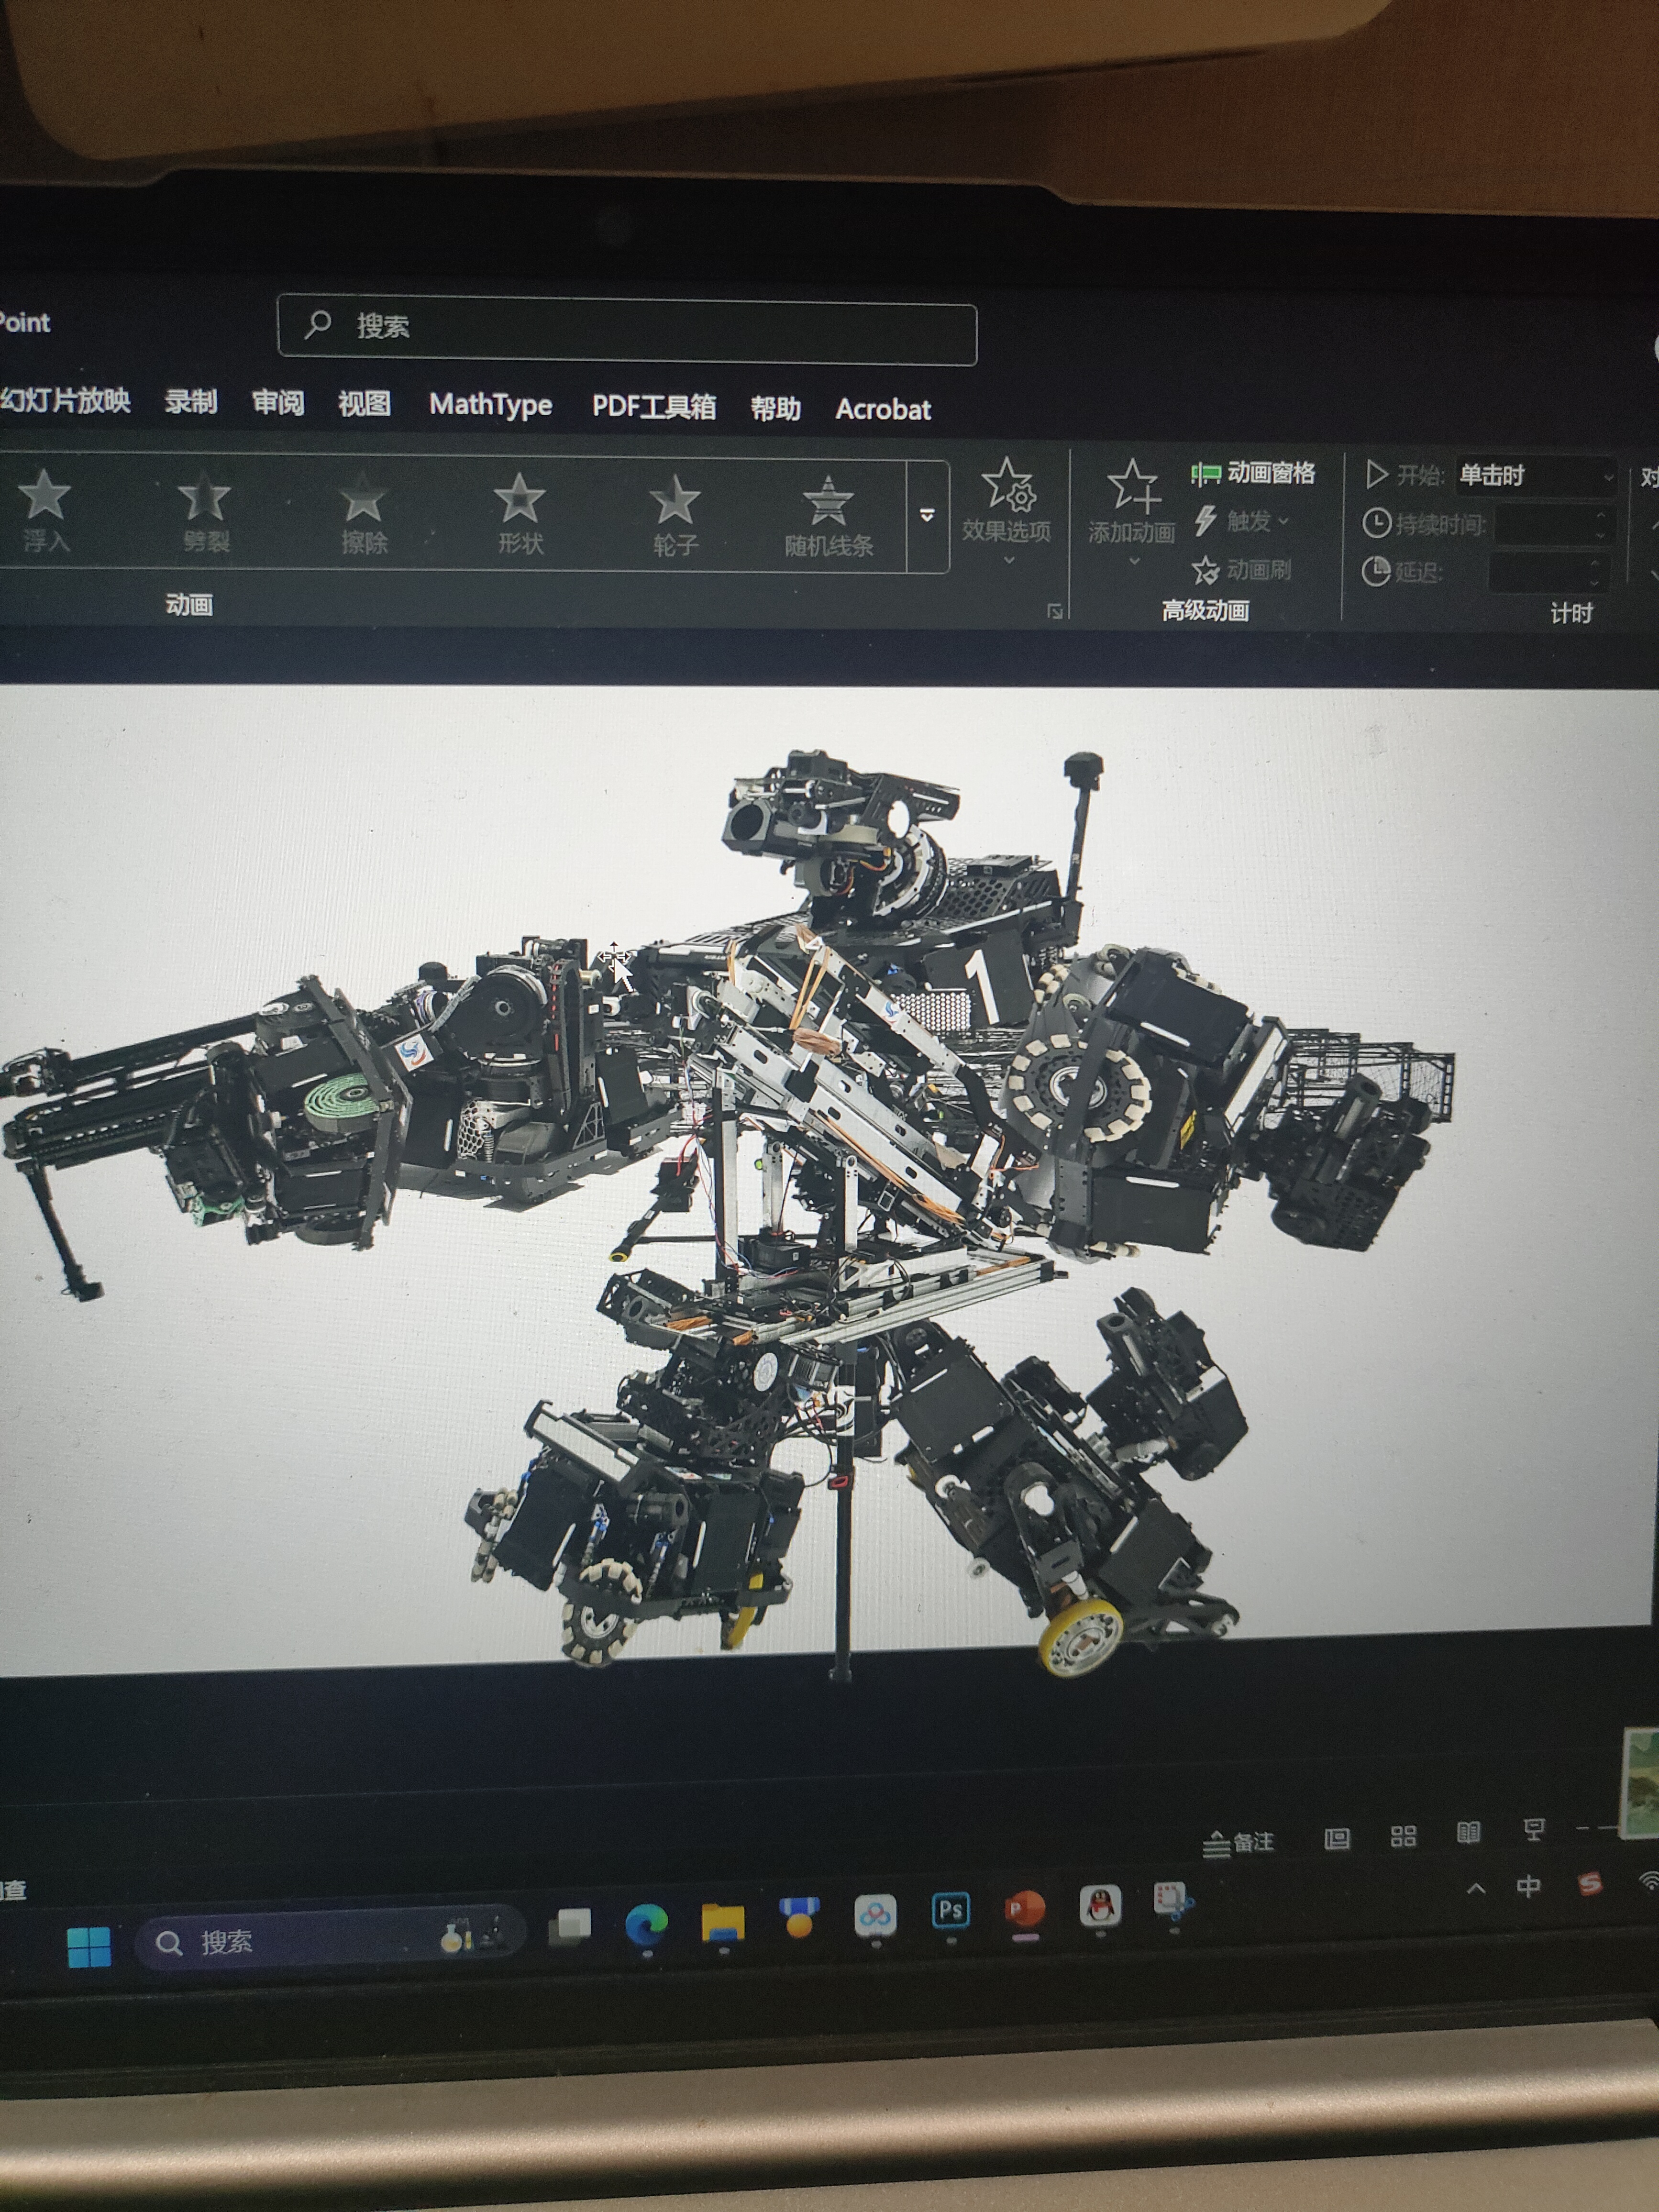Open the Snipping Tool on the taskbar
1659x2212 pixels.
pos(1172,1901)
